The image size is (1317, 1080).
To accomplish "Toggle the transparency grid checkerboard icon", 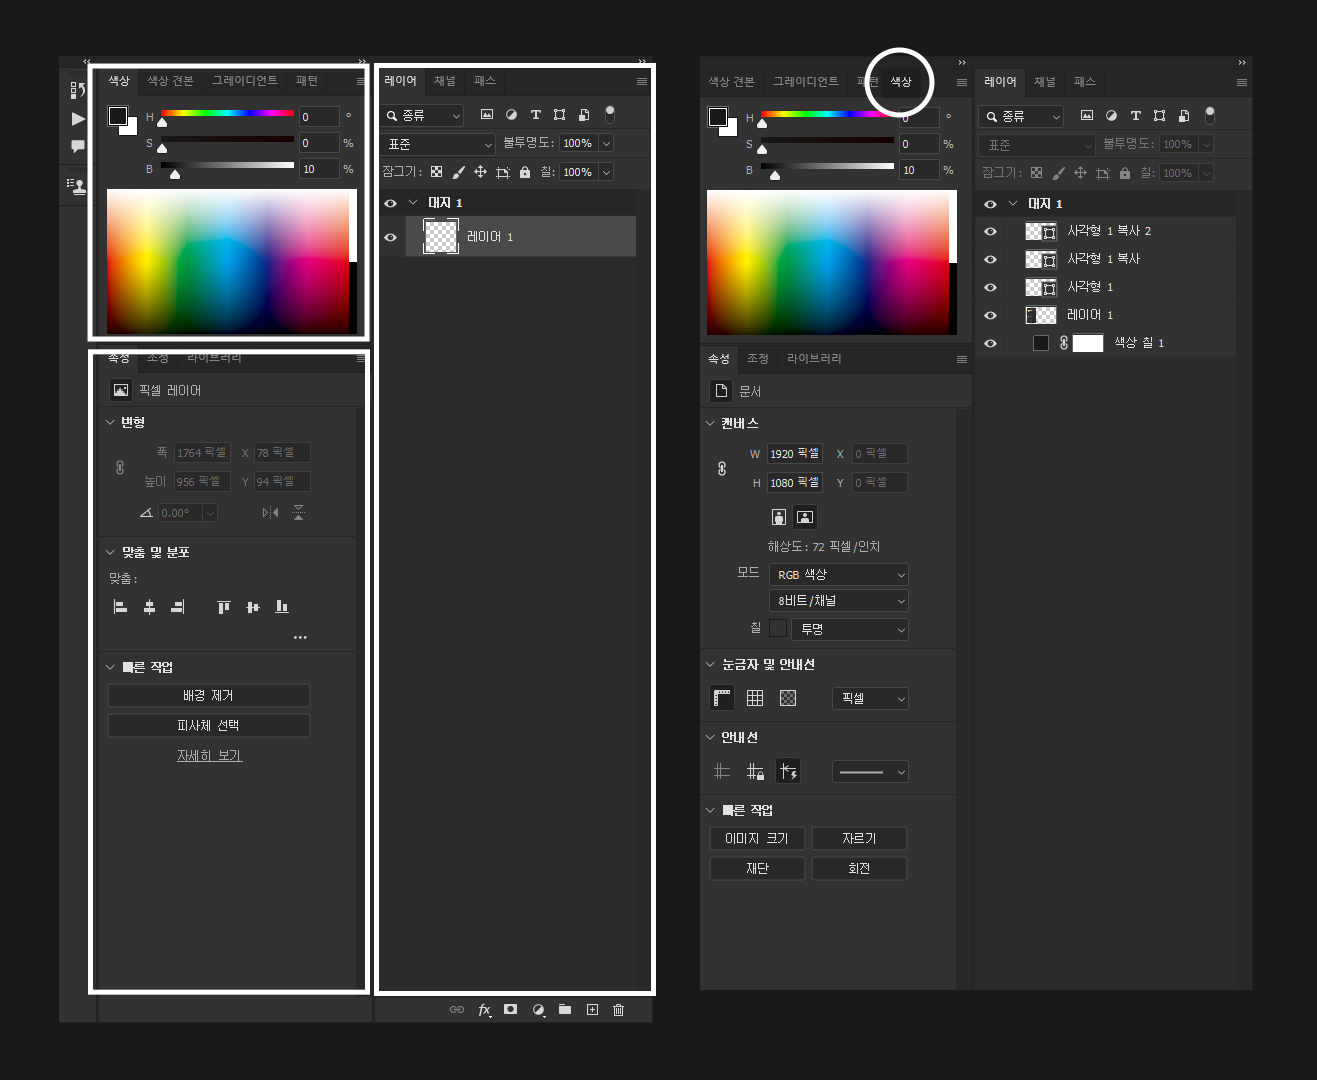I will click(788, 698).
